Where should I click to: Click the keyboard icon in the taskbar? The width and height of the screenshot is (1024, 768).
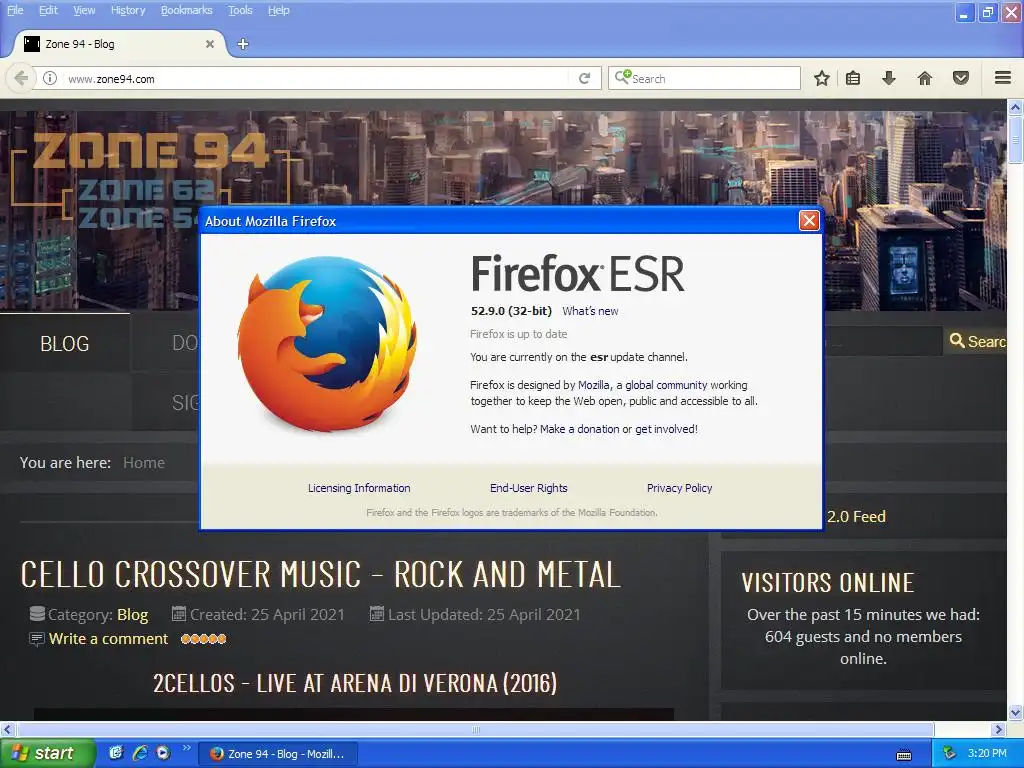click(904, 755)
